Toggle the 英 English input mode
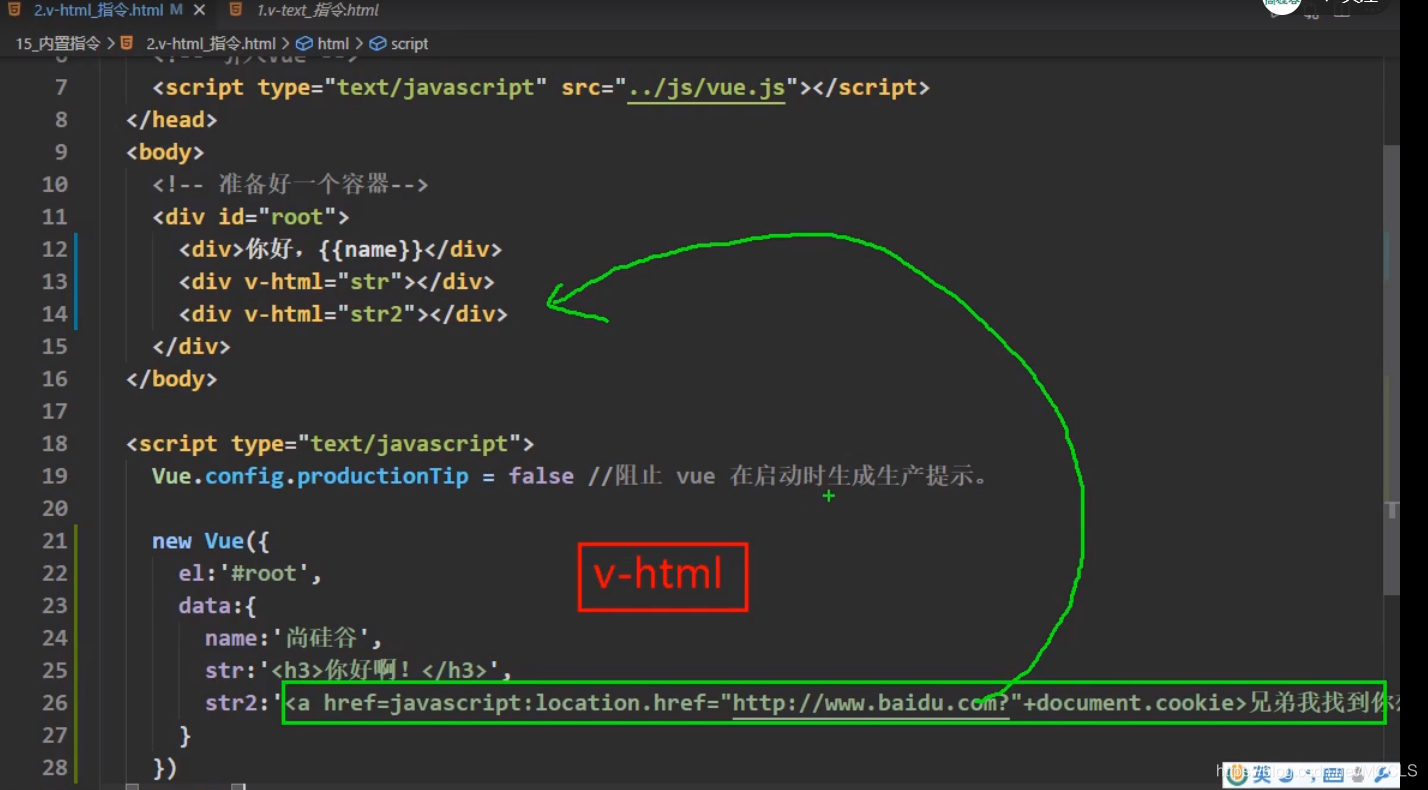This screenshot has width=1428, height=790. [1262, 773]
